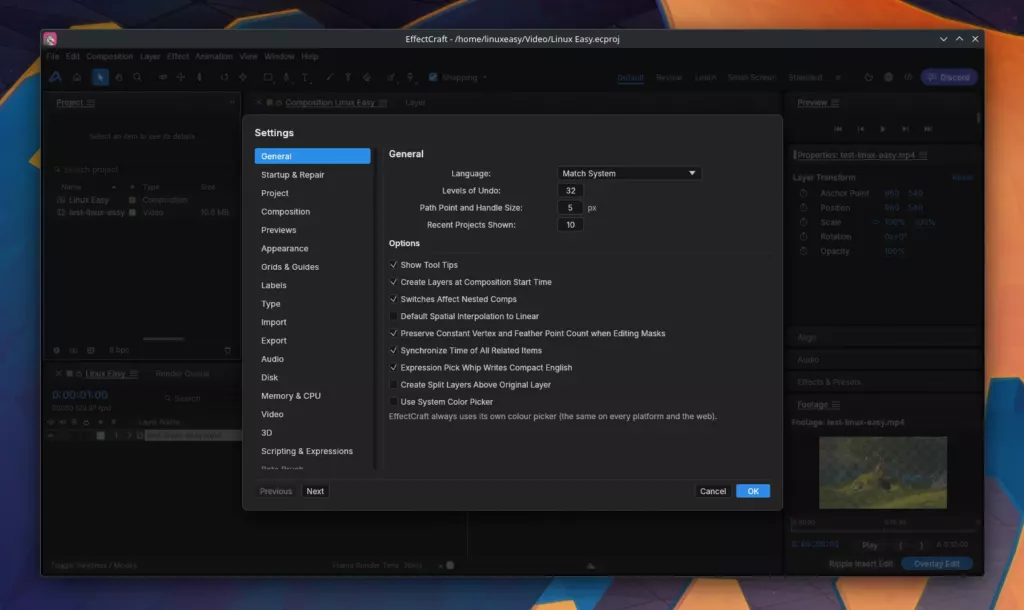Open the Language Match System dropdown

(x=628, y=173)
